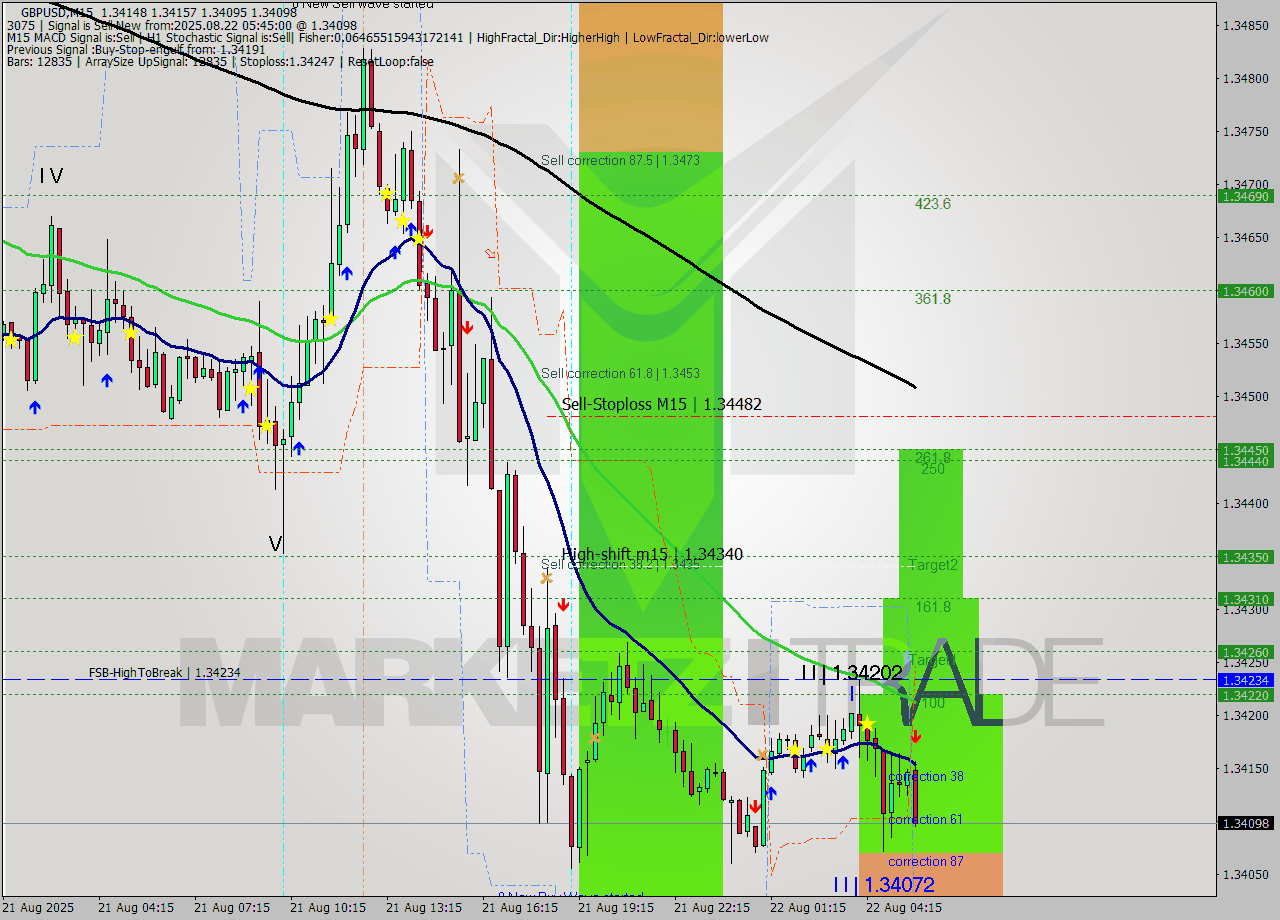Click the blue up arrow near 21 Aug 22:15
The image size is (1280, 920).
point(770,793)
